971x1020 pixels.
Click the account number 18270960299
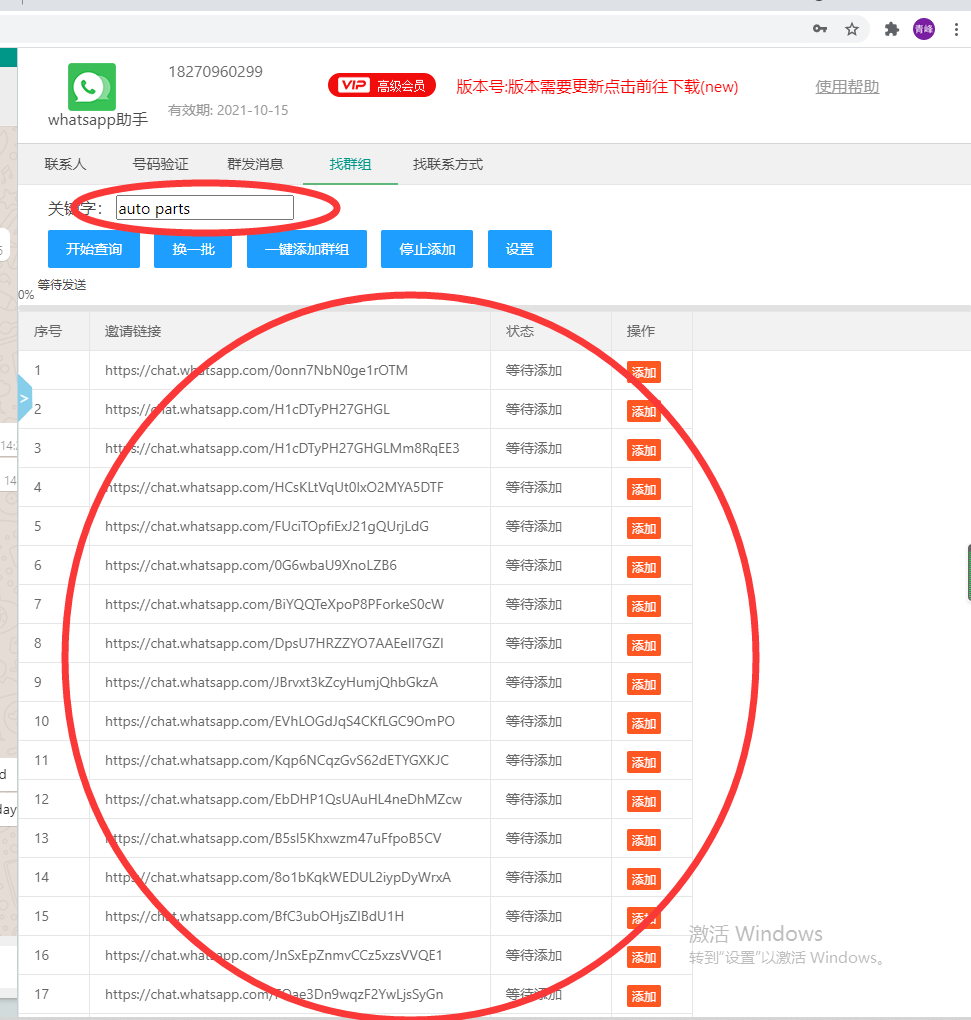(215, 72)
